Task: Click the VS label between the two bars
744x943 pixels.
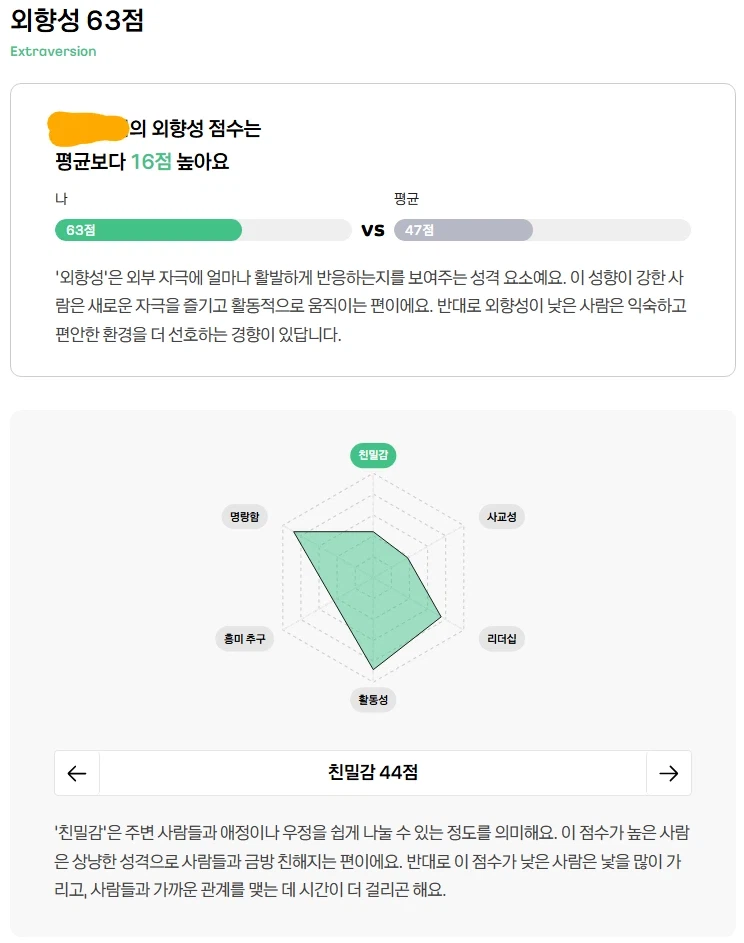Action: [x=372, y=230]
